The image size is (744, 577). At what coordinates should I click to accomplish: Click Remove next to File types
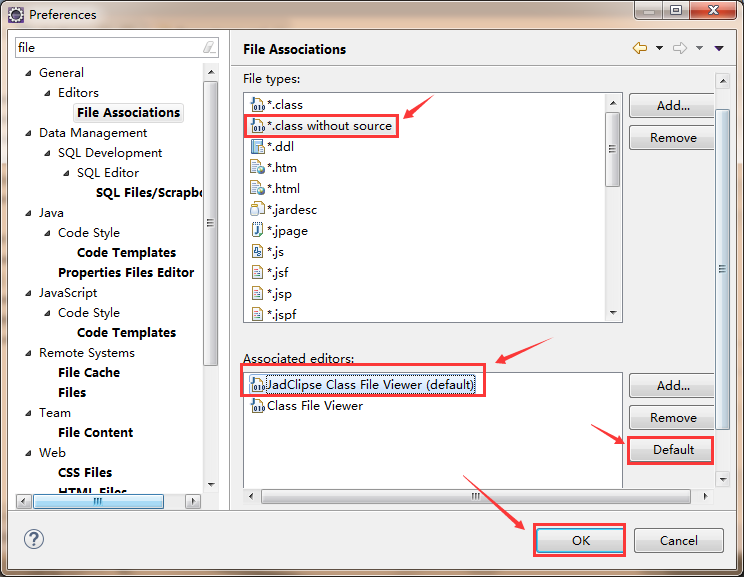point(672,138)
